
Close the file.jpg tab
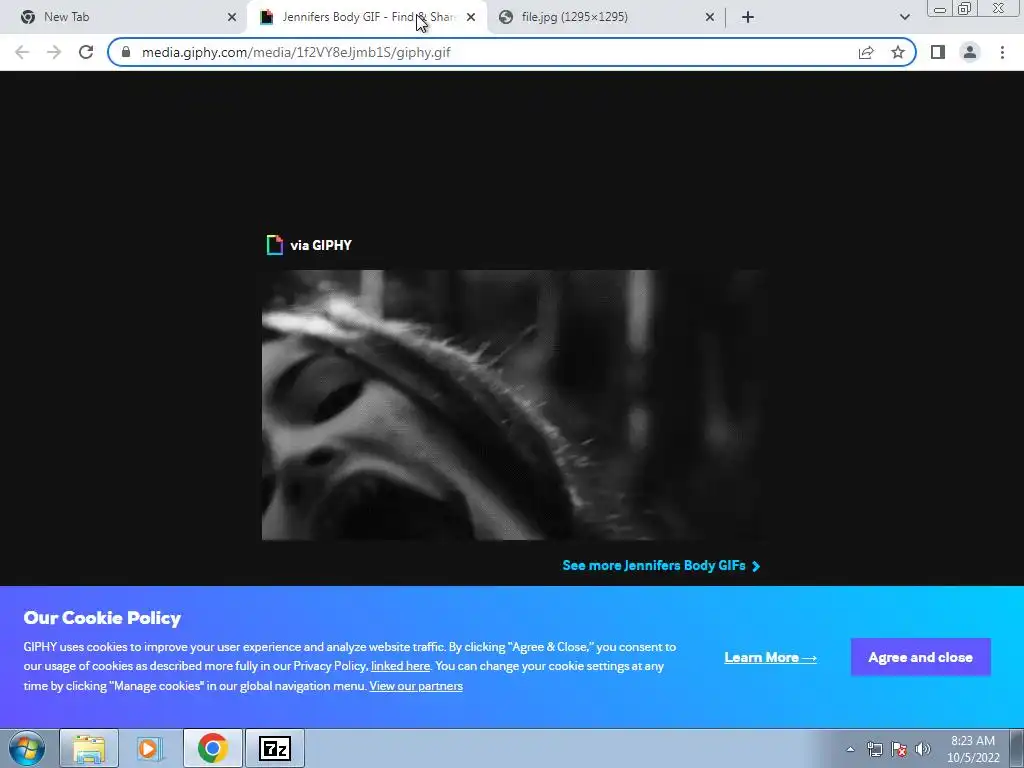[x=710, y=17]
